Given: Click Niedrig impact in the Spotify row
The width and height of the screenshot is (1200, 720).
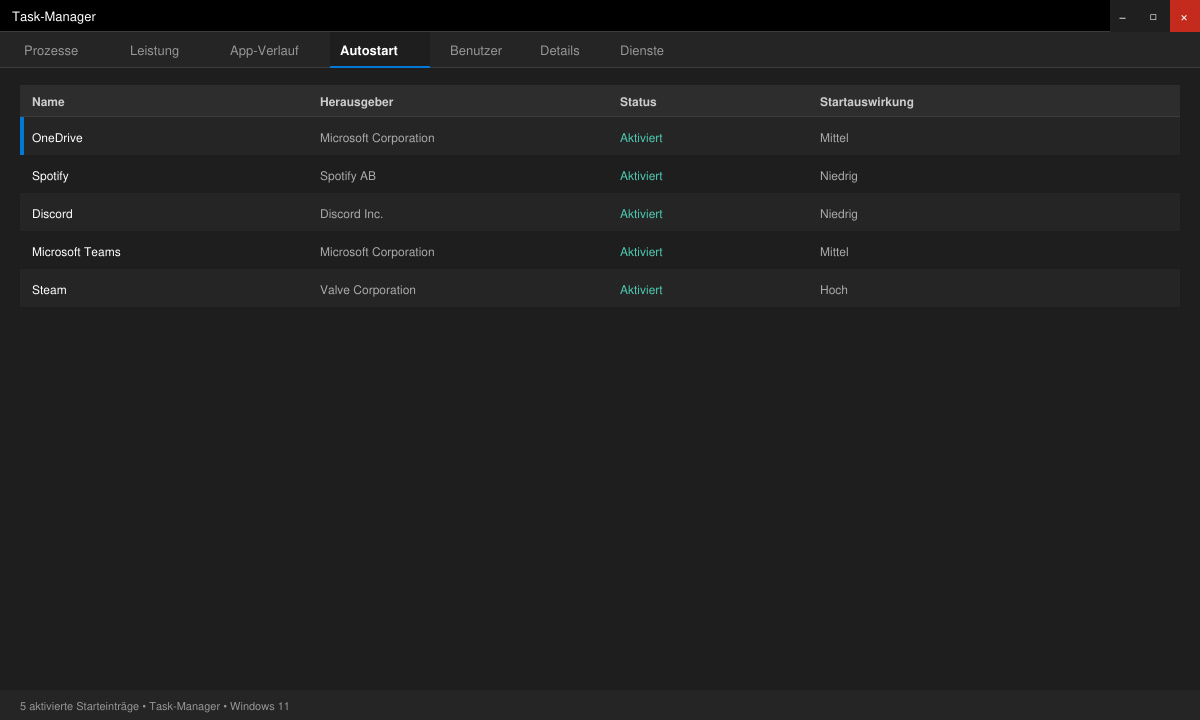Looking at the screenshot, I should pyautogui.click(x=839, y=176).
